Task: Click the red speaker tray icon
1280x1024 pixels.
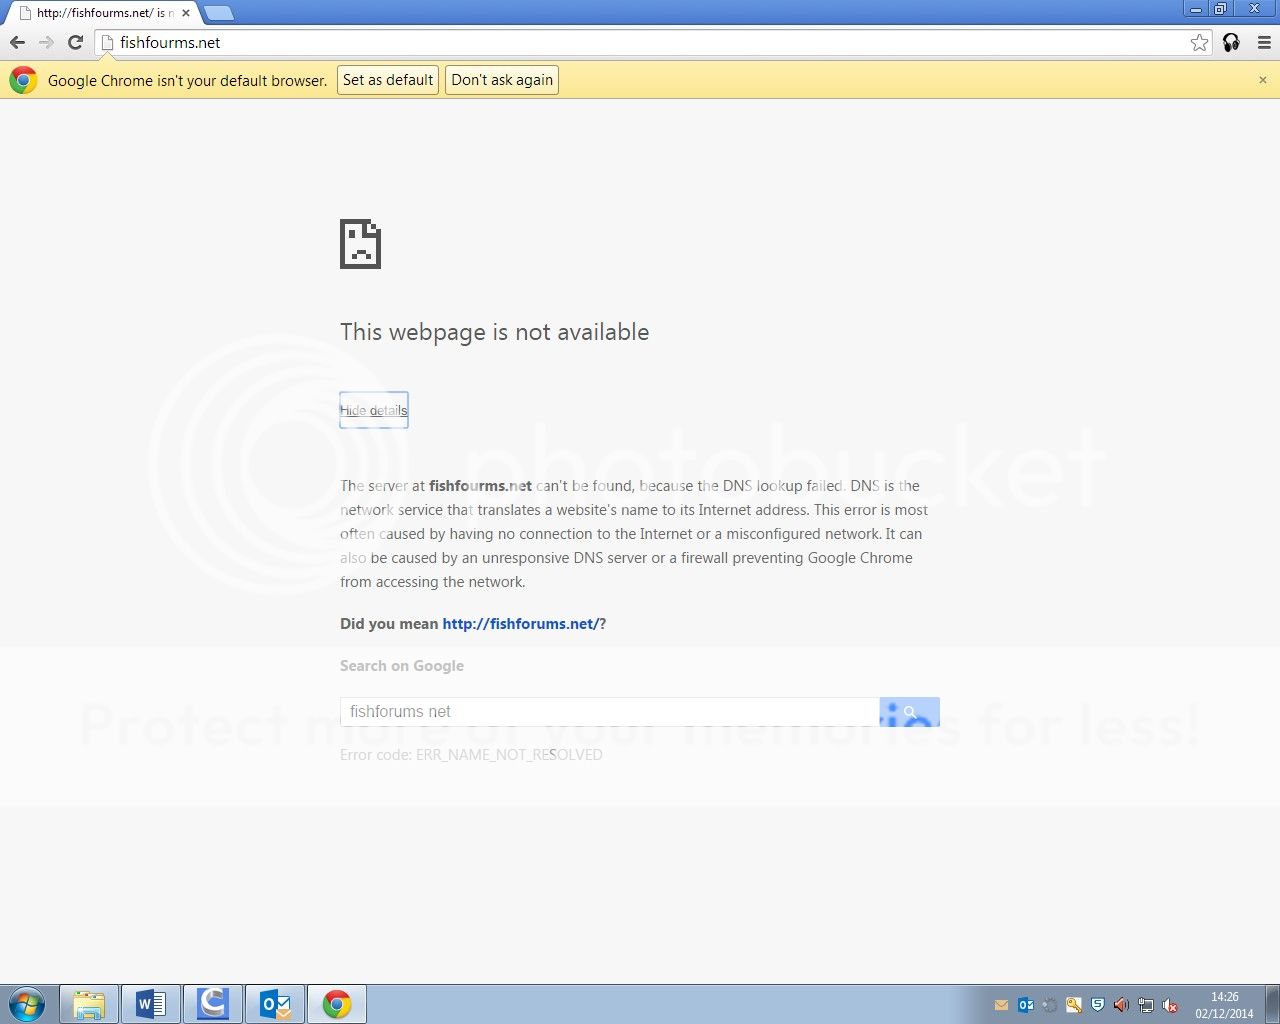Action: (x=1122, y=1005)
